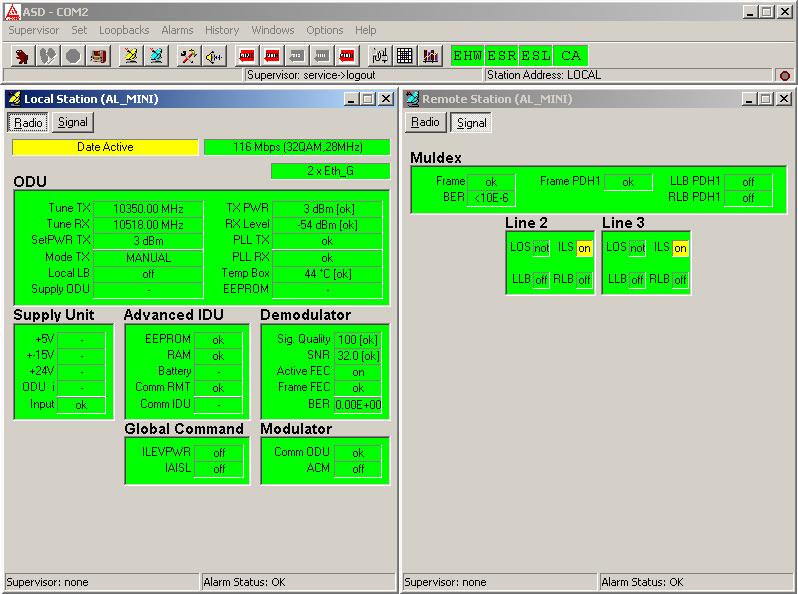Click the Demodulator BER value 0.00E+00
This screenshot has width=798, height=594.
click(x=358, y=405)
